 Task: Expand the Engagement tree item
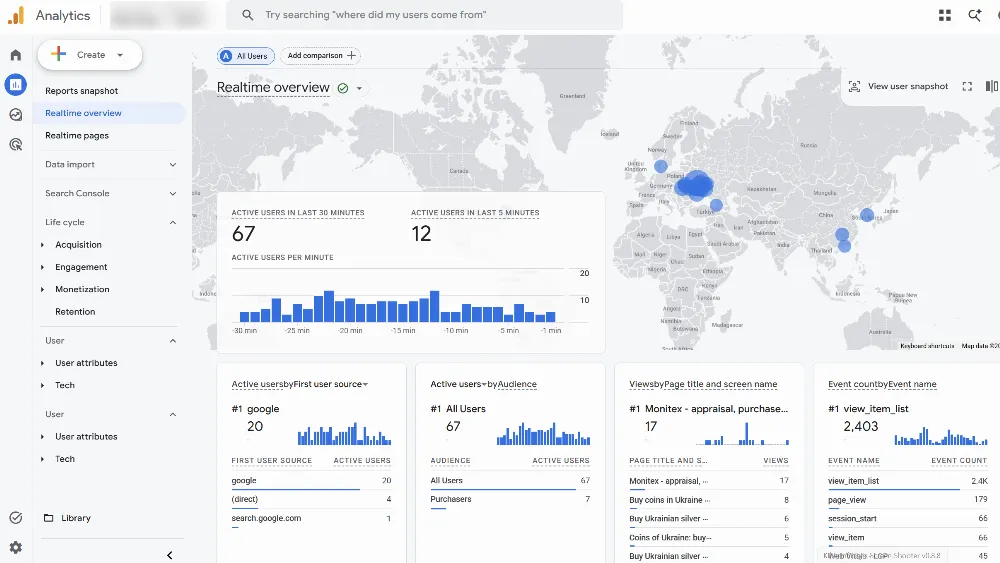click(43, 267)
